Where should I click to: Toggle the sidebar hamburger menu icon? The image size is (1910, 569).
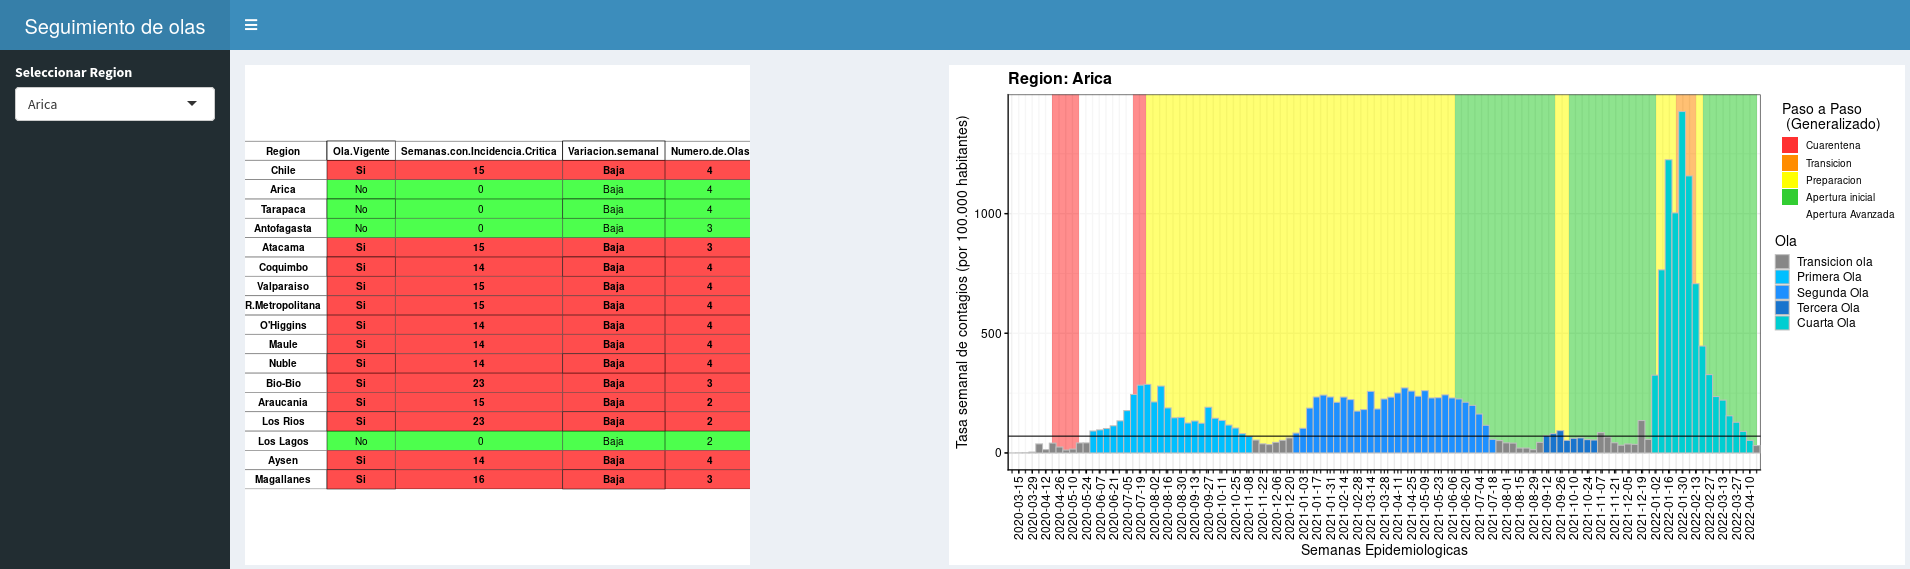[251, 25]
